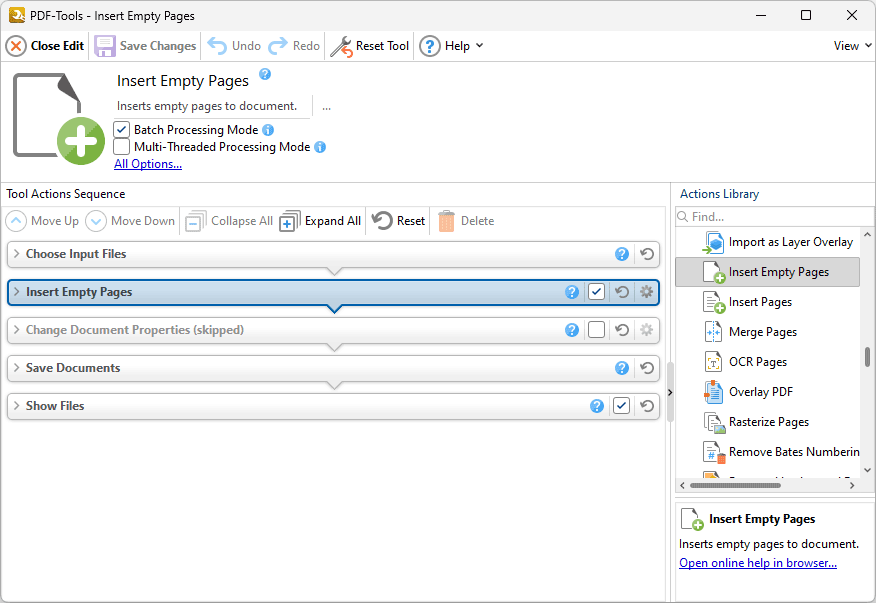This screenshot has height=603, width=876.
Task: Uncheck the Show Files step checkbox
Action: click(x=621, y=406)
